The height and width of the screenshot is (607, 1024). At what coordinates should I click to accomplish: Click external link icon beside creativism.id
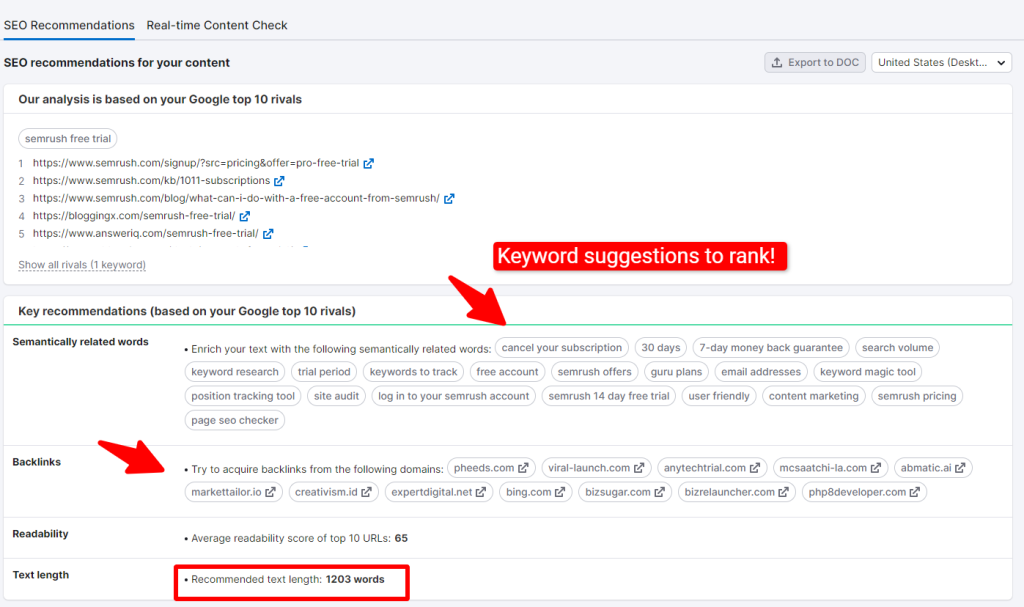tap(366, 492)
